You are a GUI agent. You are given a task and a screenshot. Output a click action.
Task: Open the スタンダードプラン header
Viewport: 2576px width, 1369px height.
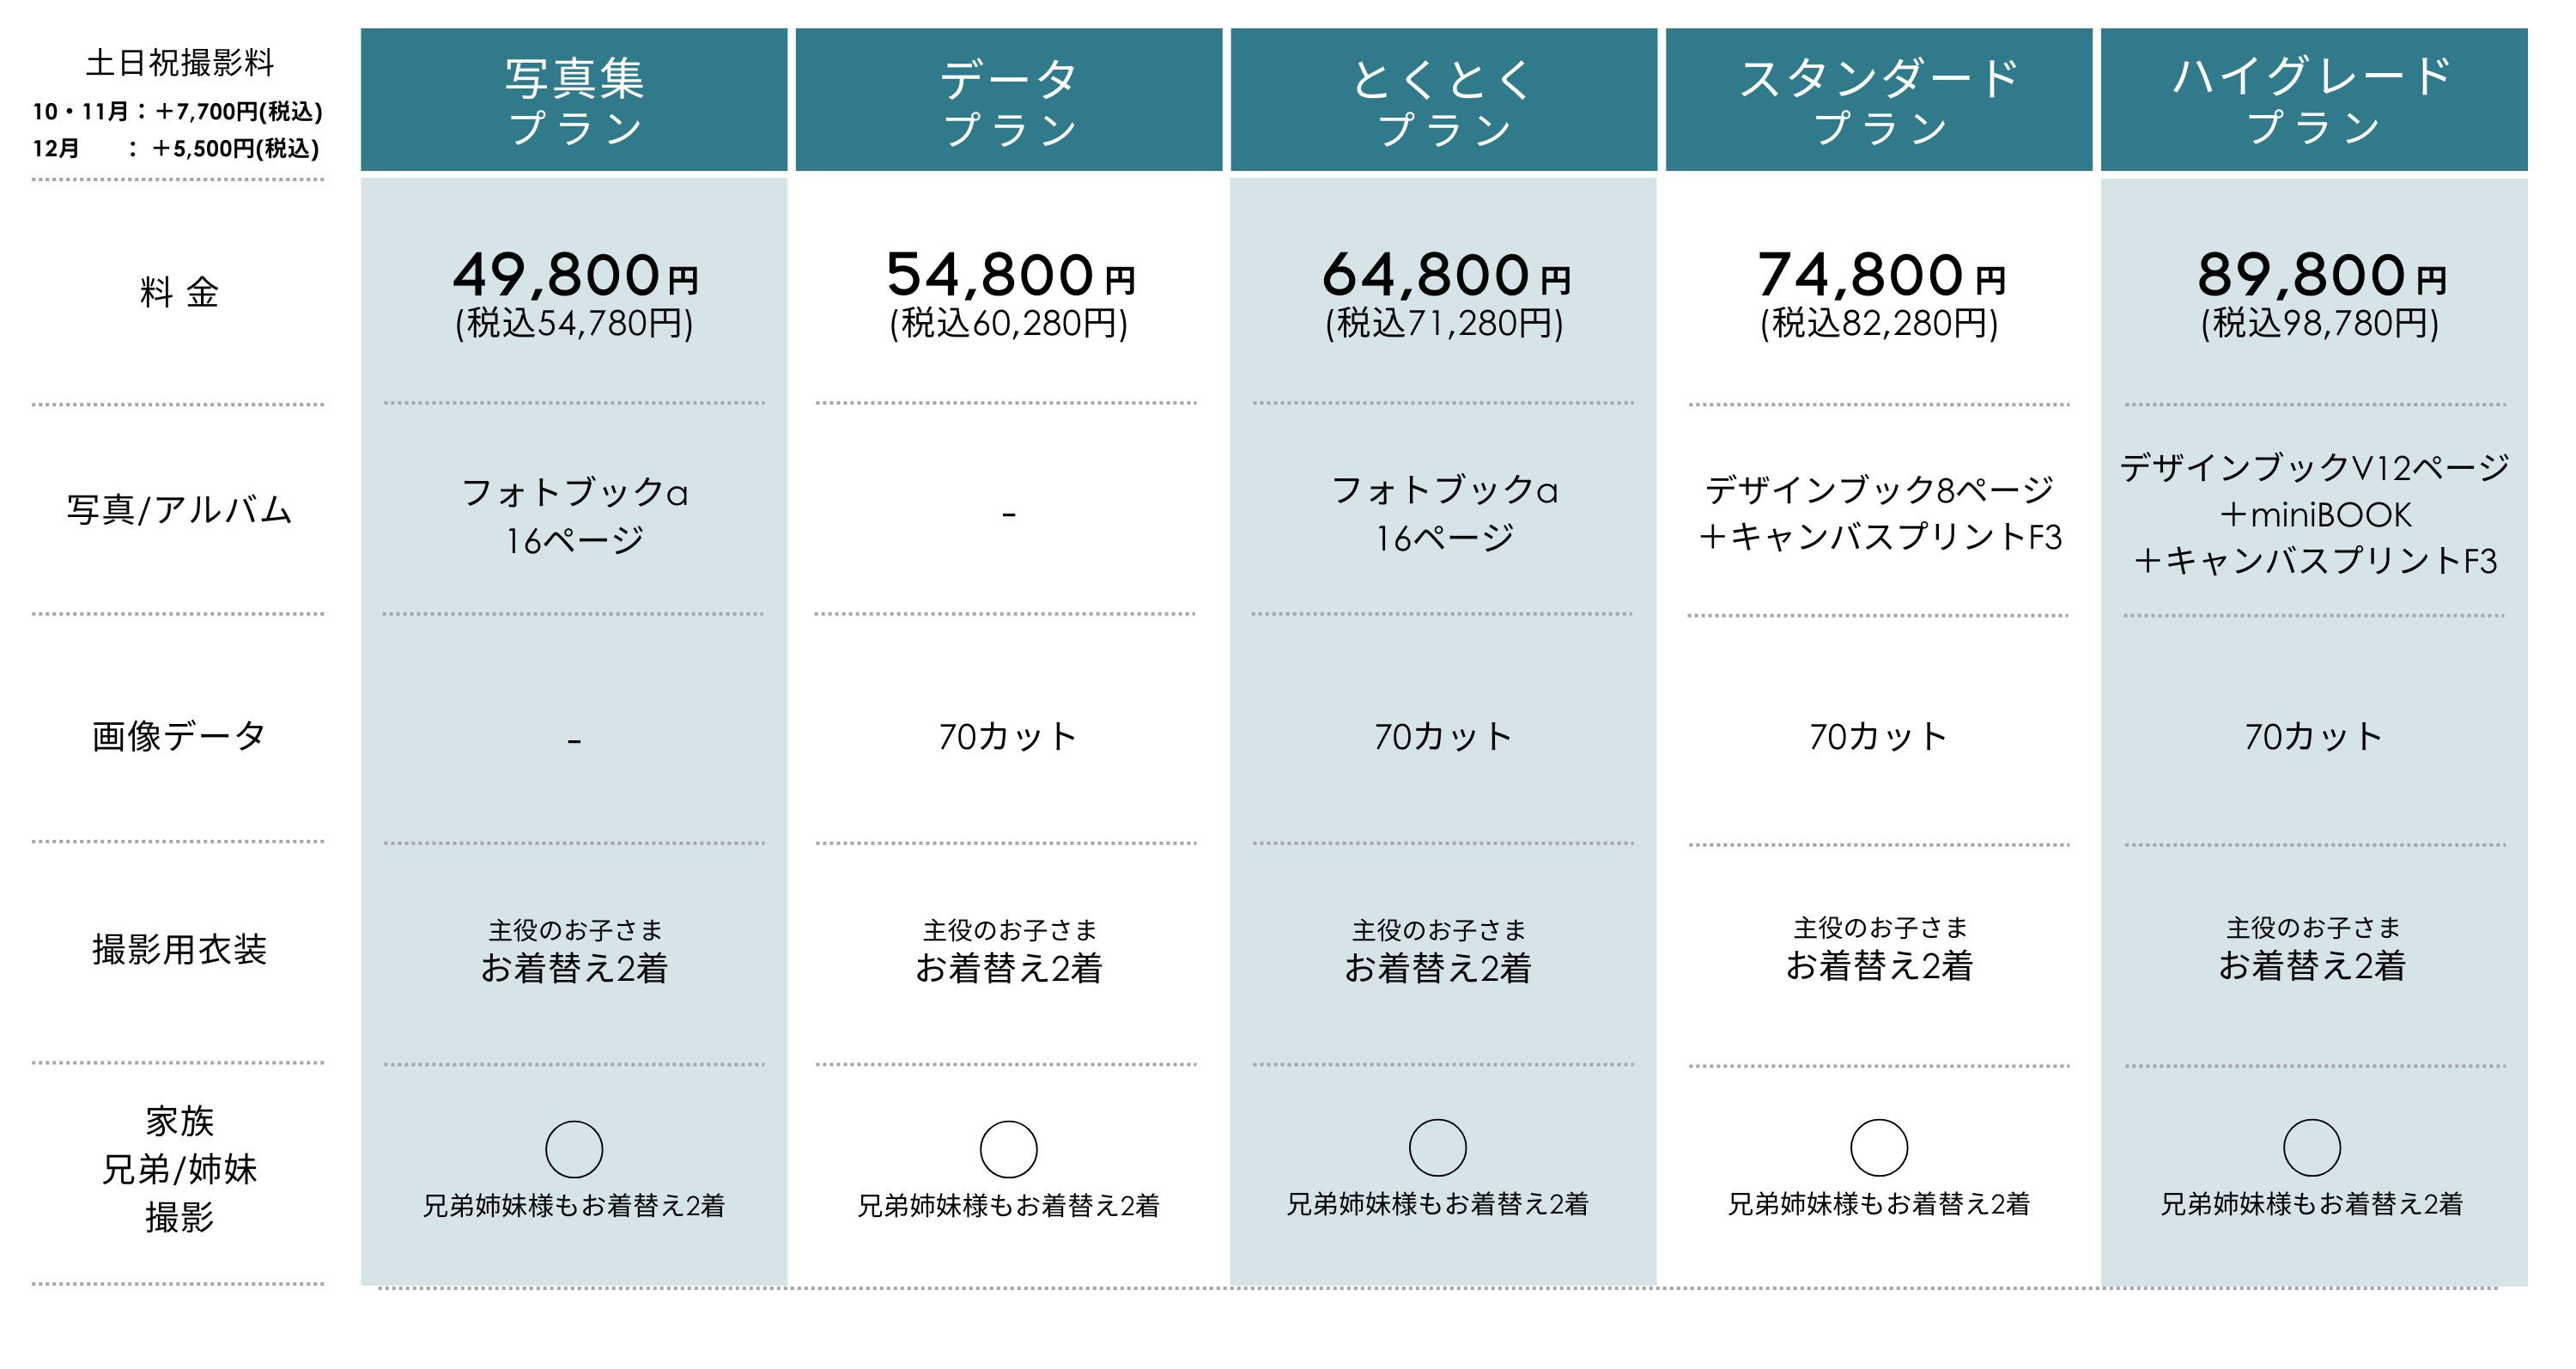click(1878, 100)
